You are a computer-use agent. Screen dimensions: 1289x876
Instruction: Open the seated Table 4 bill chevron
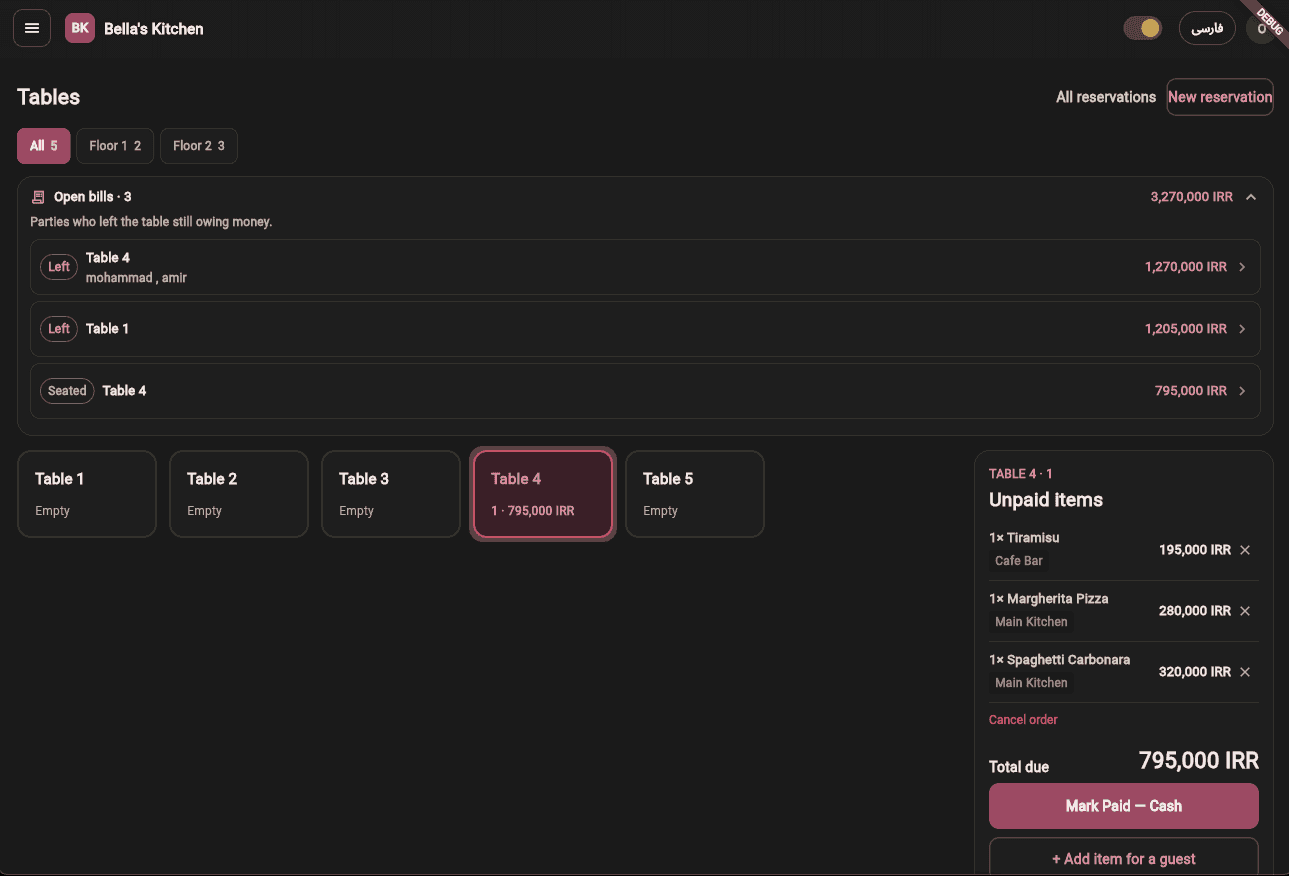[1242, 391]
